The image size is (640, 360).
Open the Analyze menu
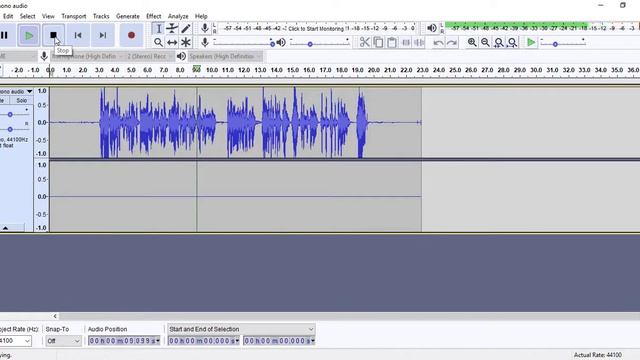(x=178, y=16)
